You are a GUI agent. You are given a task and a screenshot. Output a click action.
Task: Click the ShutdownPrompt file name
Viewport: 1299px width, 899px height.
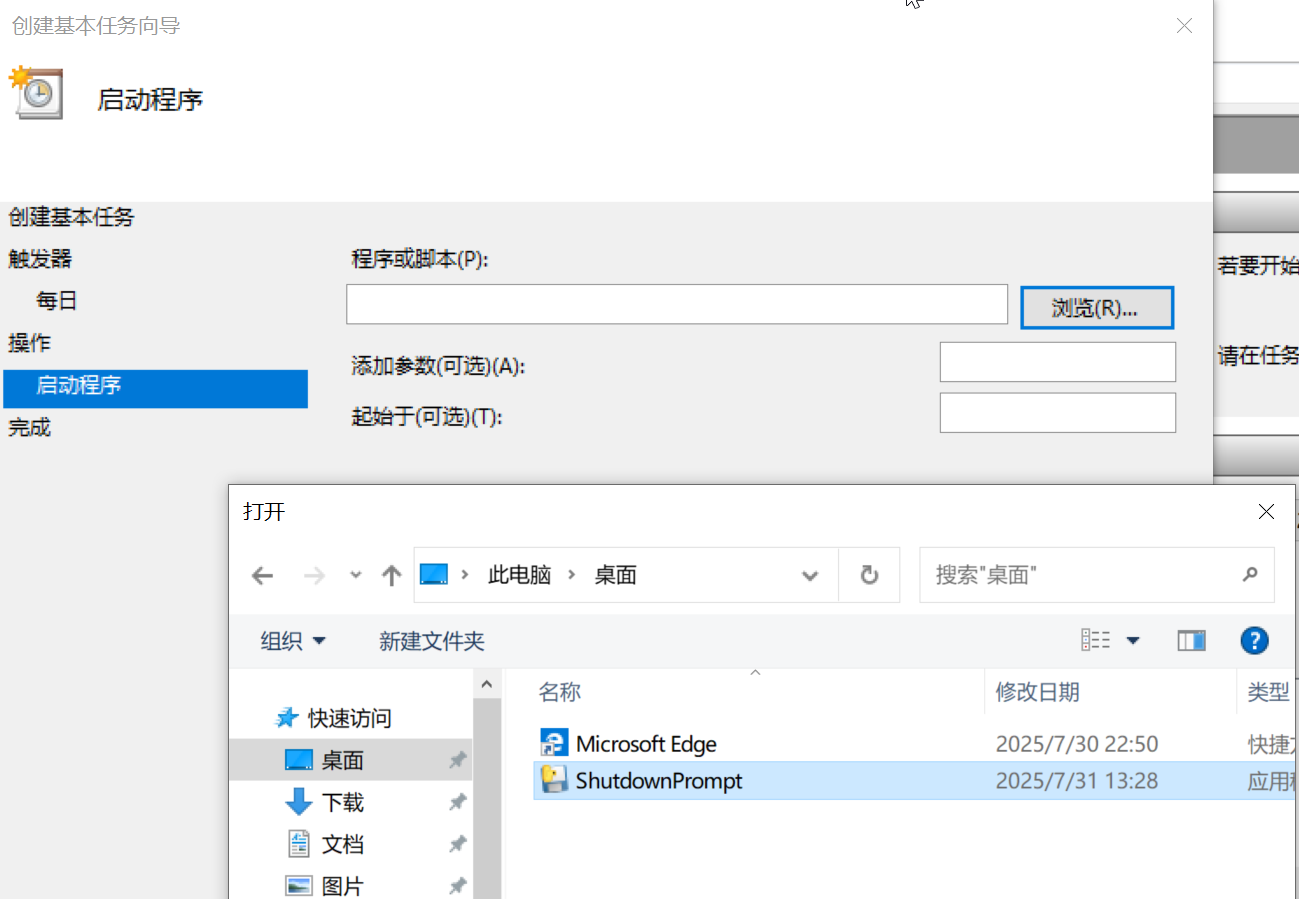[x=659, y=781]
